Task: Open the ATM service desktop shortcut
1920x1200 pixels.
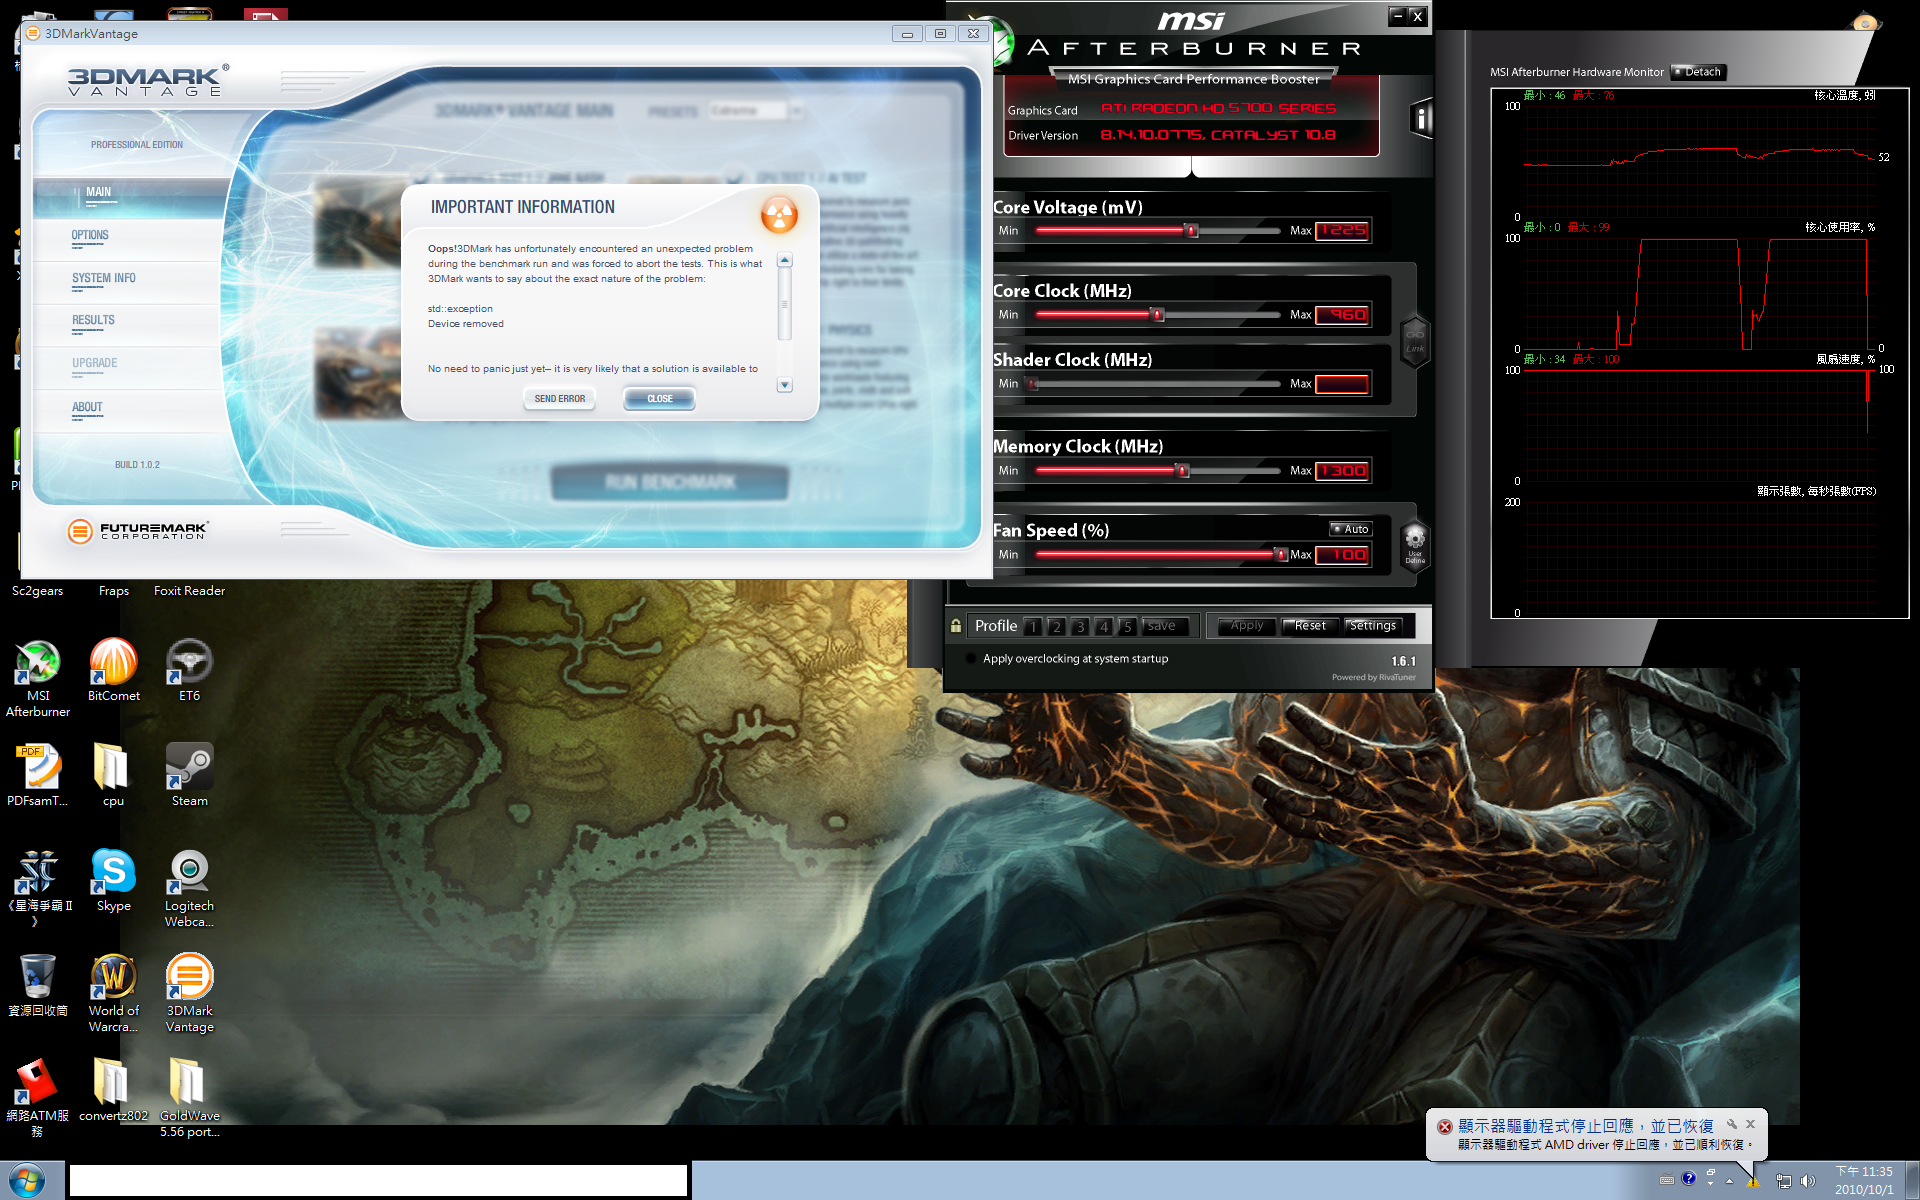Action: click(x=38, y=1097)
